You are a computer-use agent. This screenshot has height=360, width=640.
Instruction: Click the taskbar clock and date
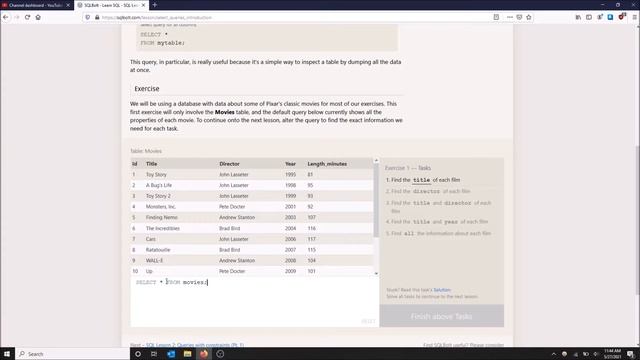point(612,354)
